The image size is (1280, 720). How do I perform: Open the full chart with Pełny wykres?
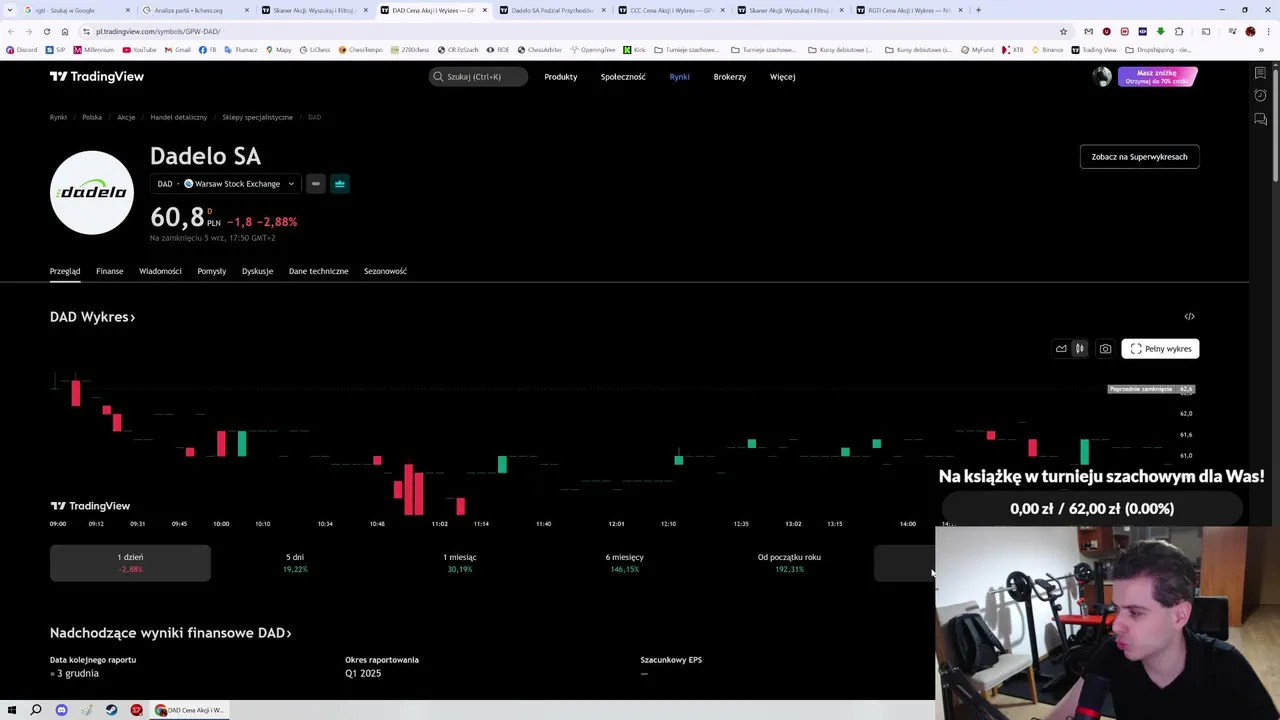(x=1160, y=349)
